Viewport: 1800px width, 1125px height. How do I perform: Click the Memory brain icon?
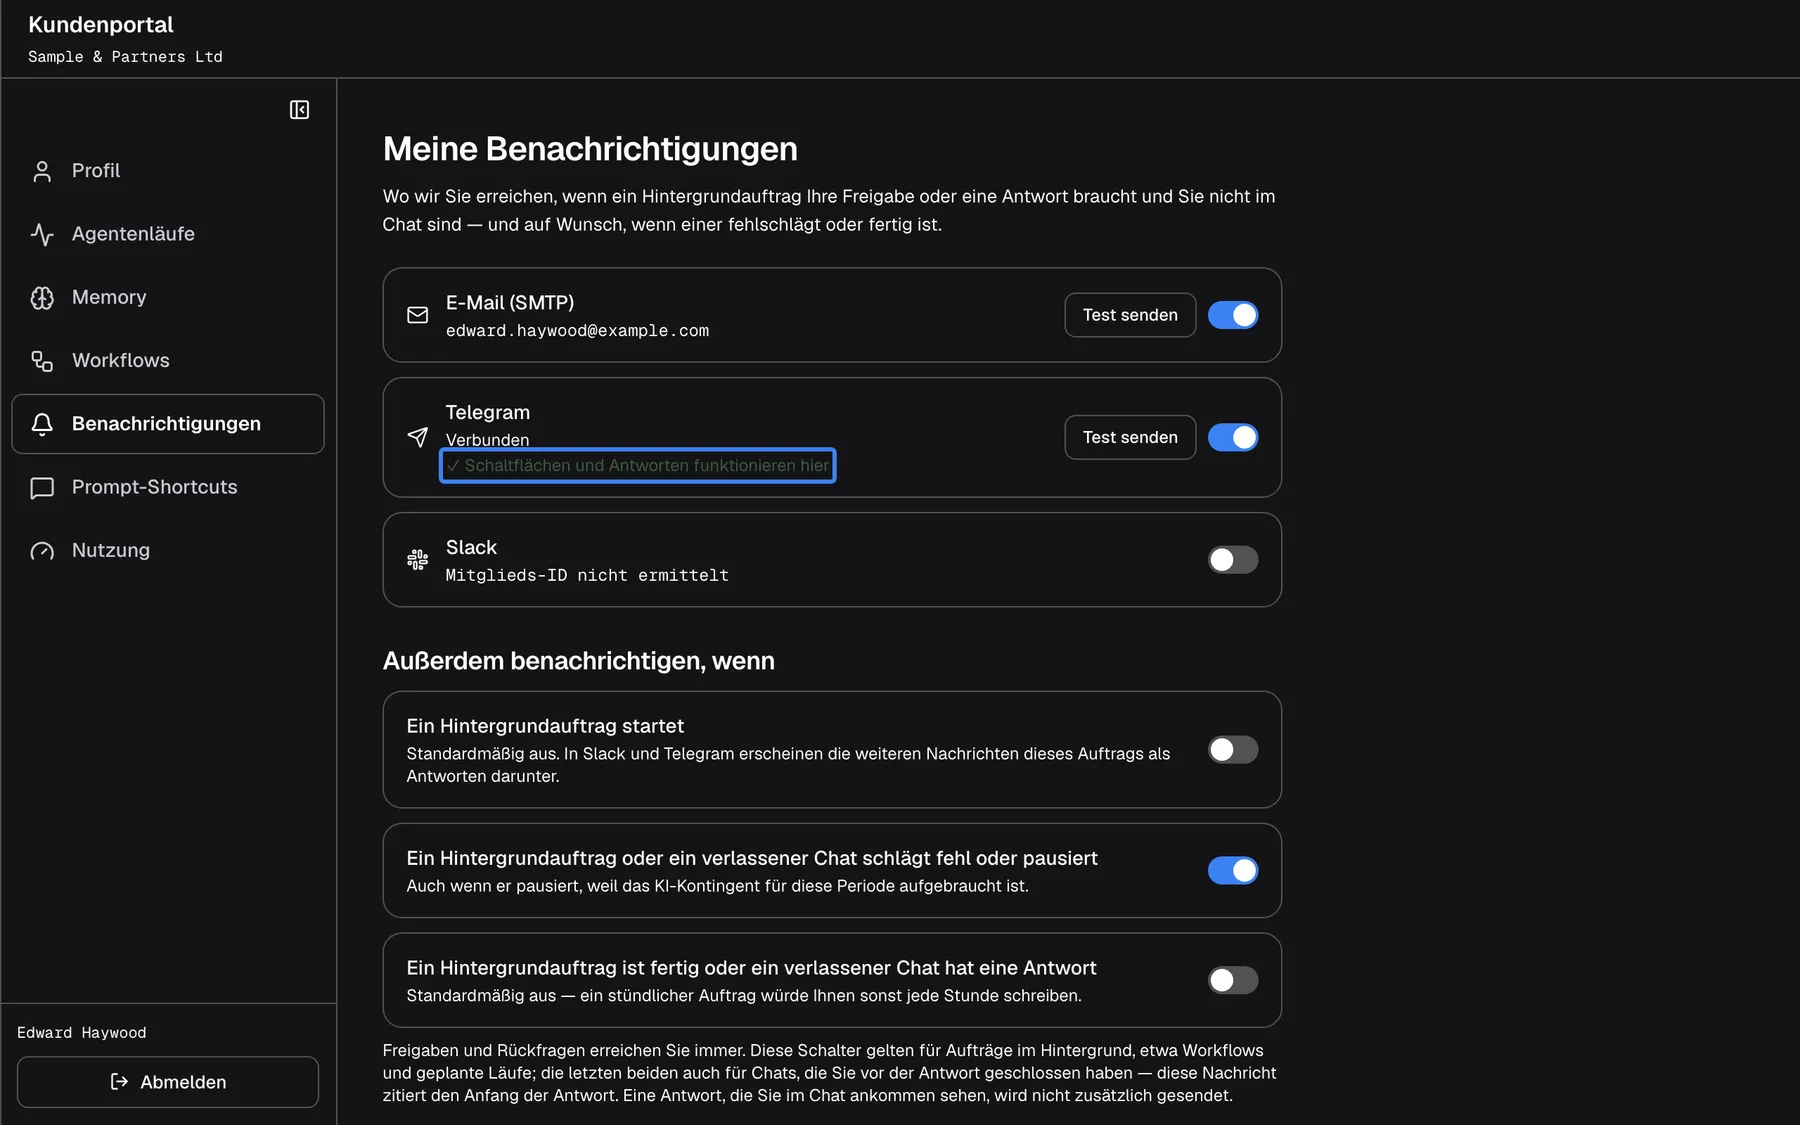[x=42, y=298]
